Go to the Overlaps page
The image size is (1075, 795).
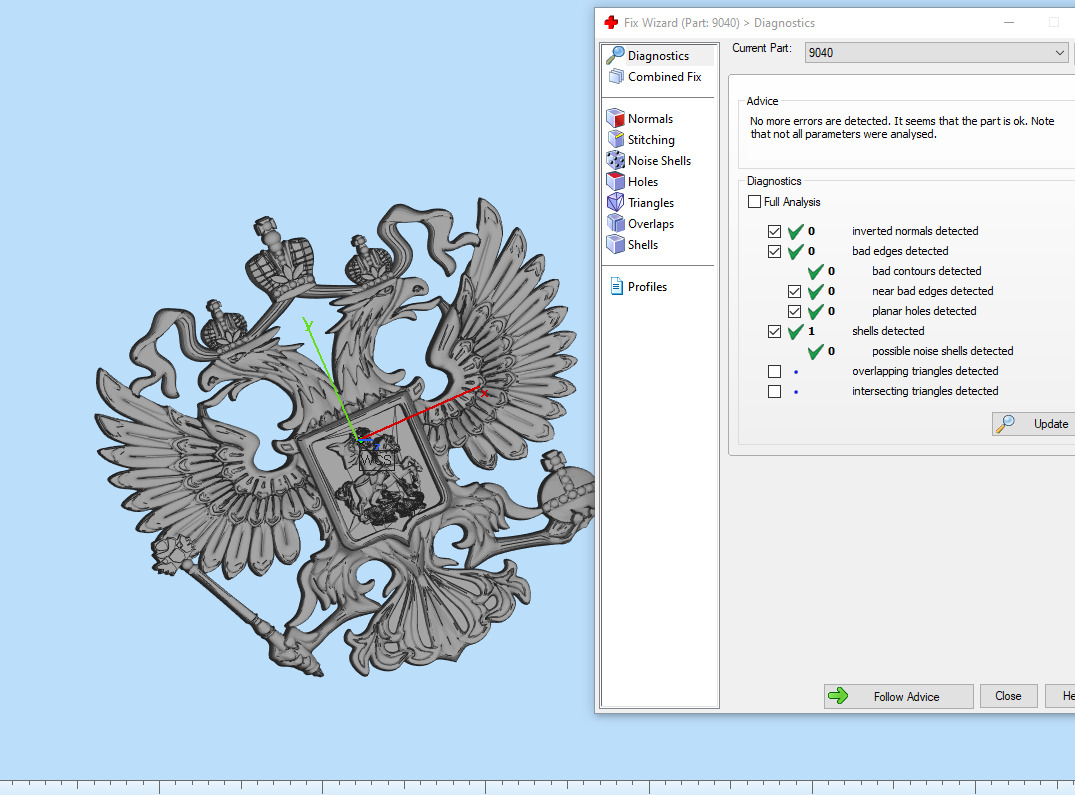coord(651,223)
